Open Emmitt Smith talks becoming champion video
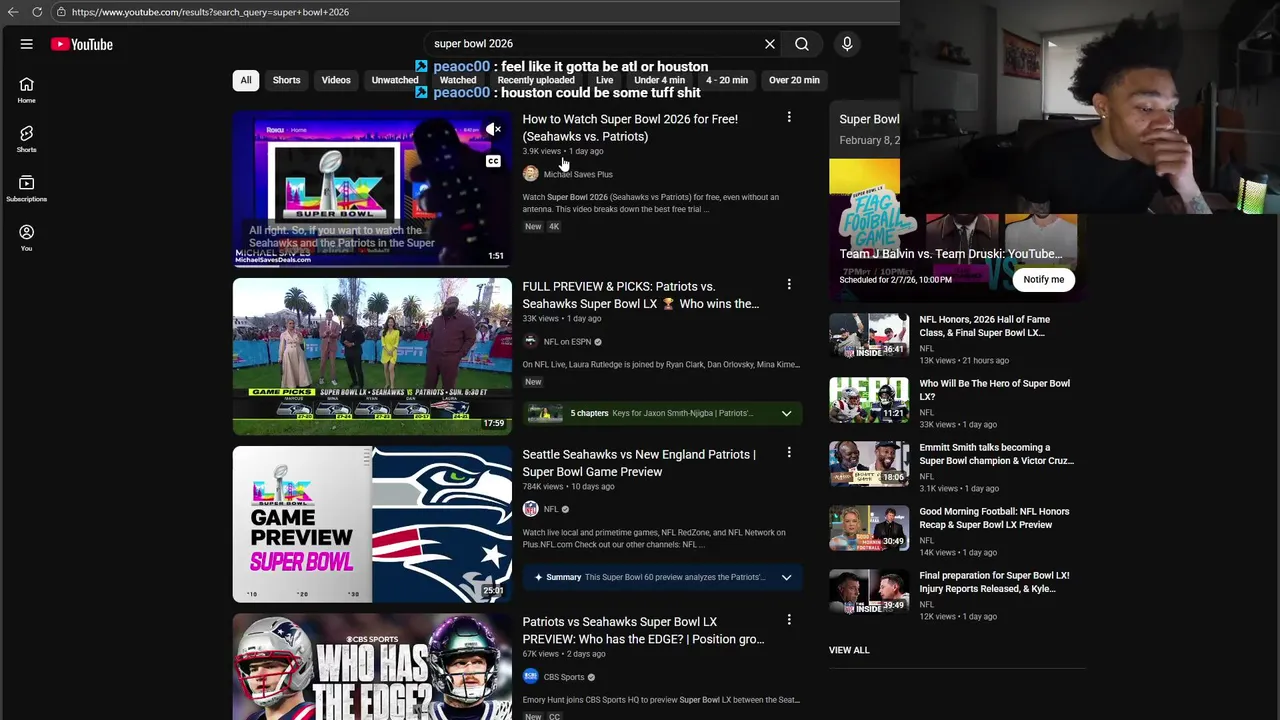 pos(957,467)
